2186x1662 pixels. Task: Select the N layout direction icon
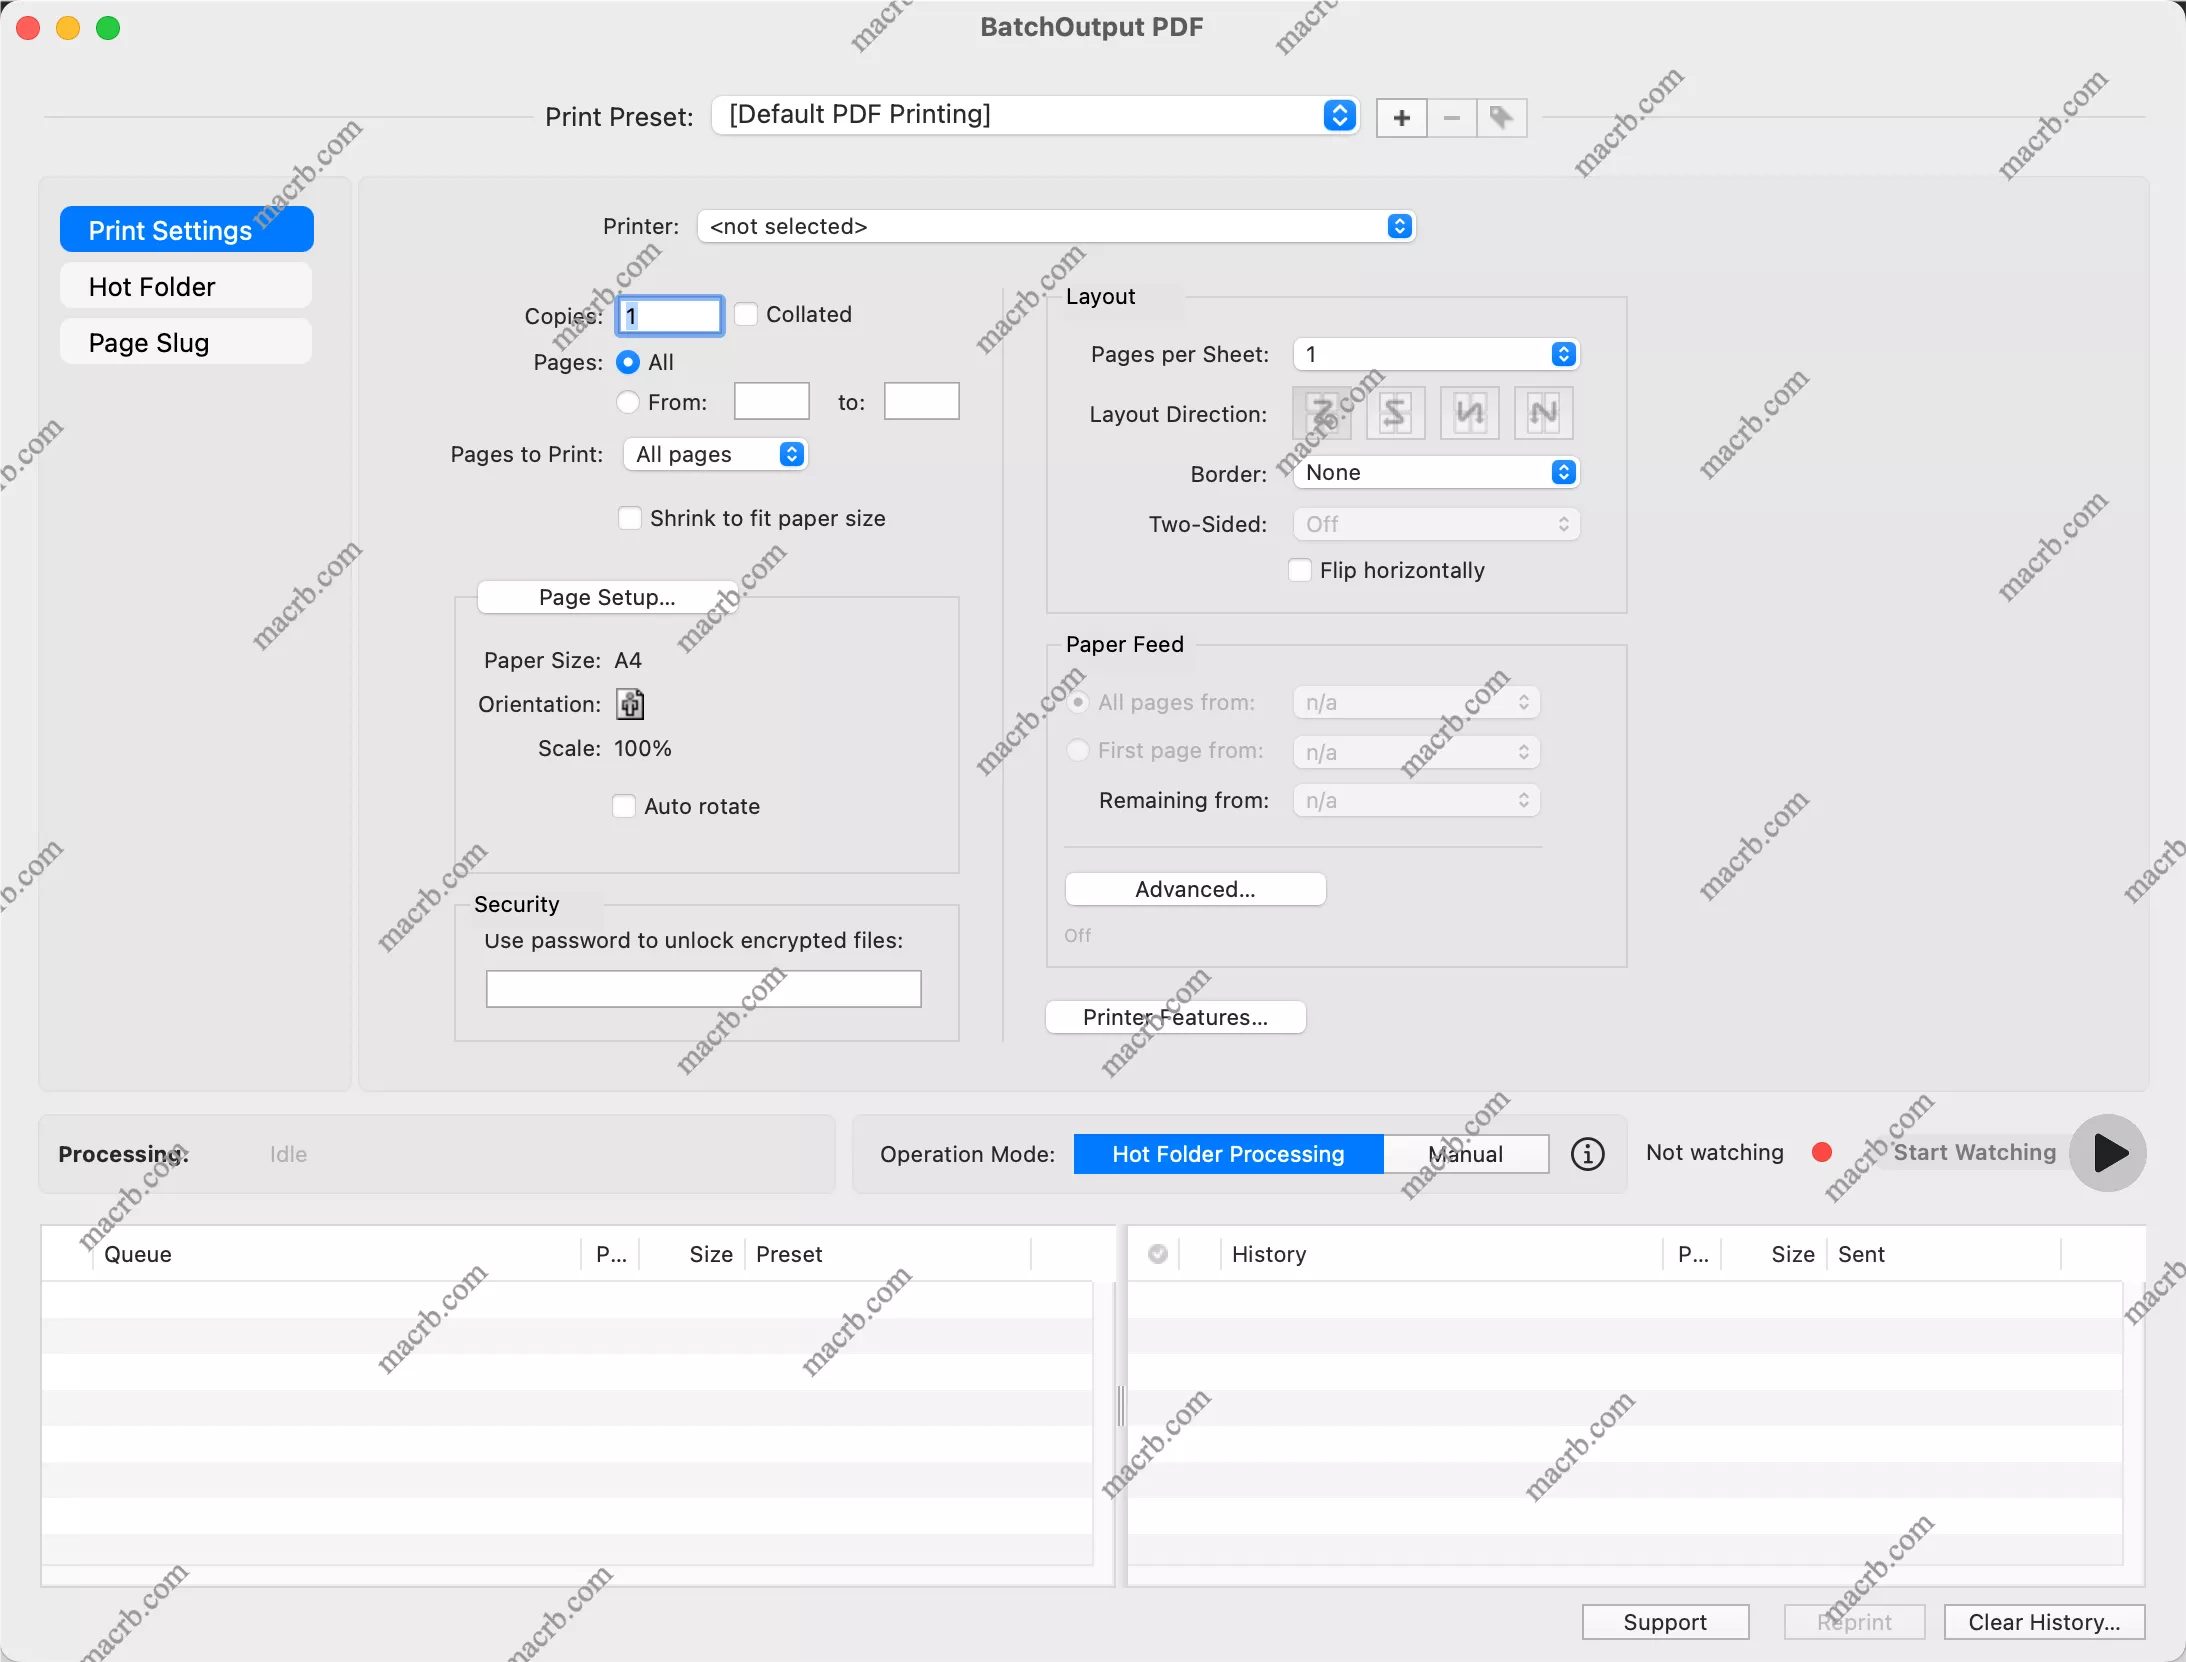(x=1544, y=413)
